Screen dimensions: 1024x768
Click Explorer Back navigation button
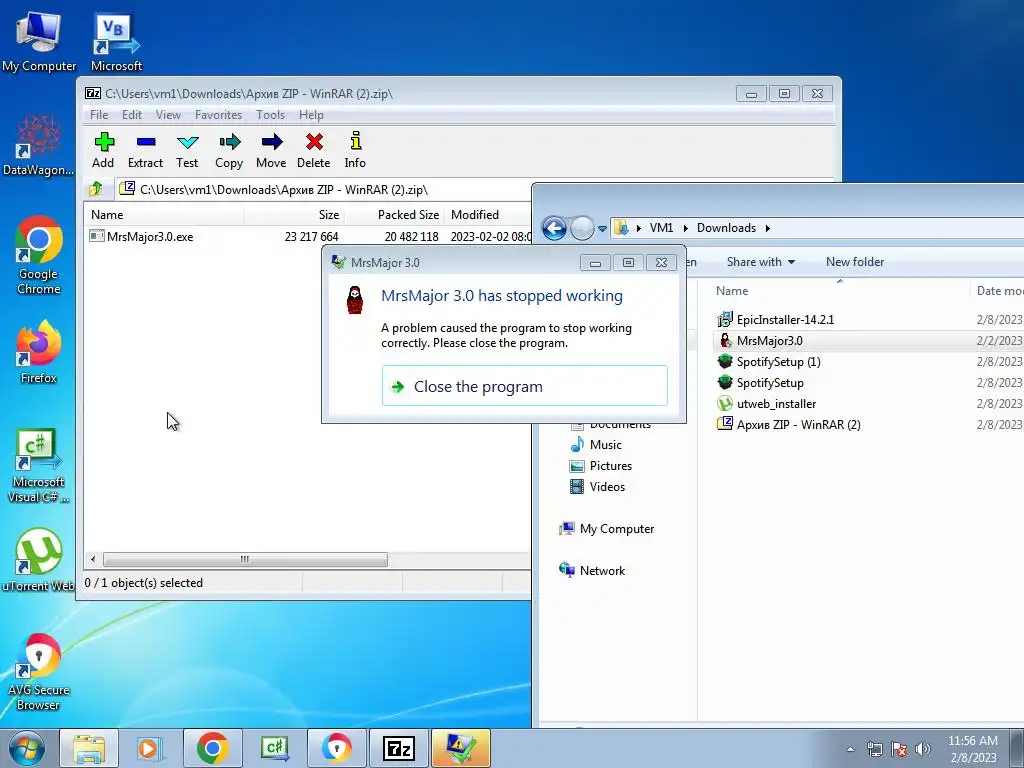click(554, 229)
